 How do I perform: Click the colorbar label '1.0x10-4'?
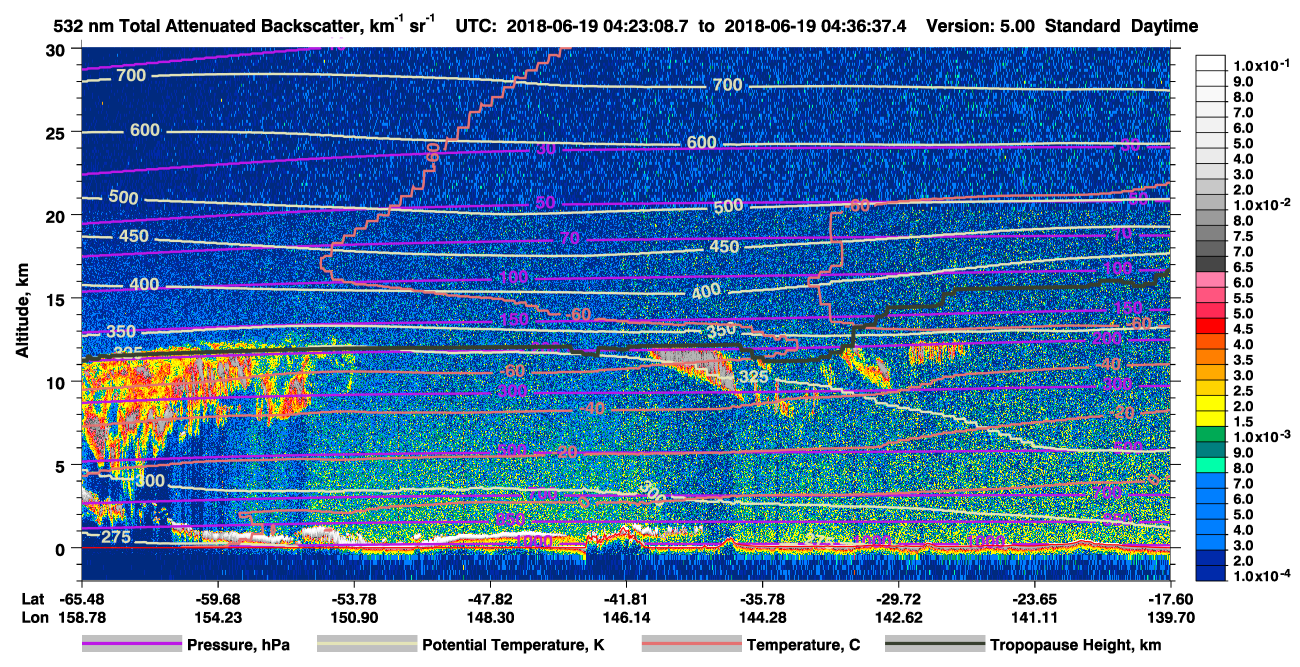tap(1261, 575)
